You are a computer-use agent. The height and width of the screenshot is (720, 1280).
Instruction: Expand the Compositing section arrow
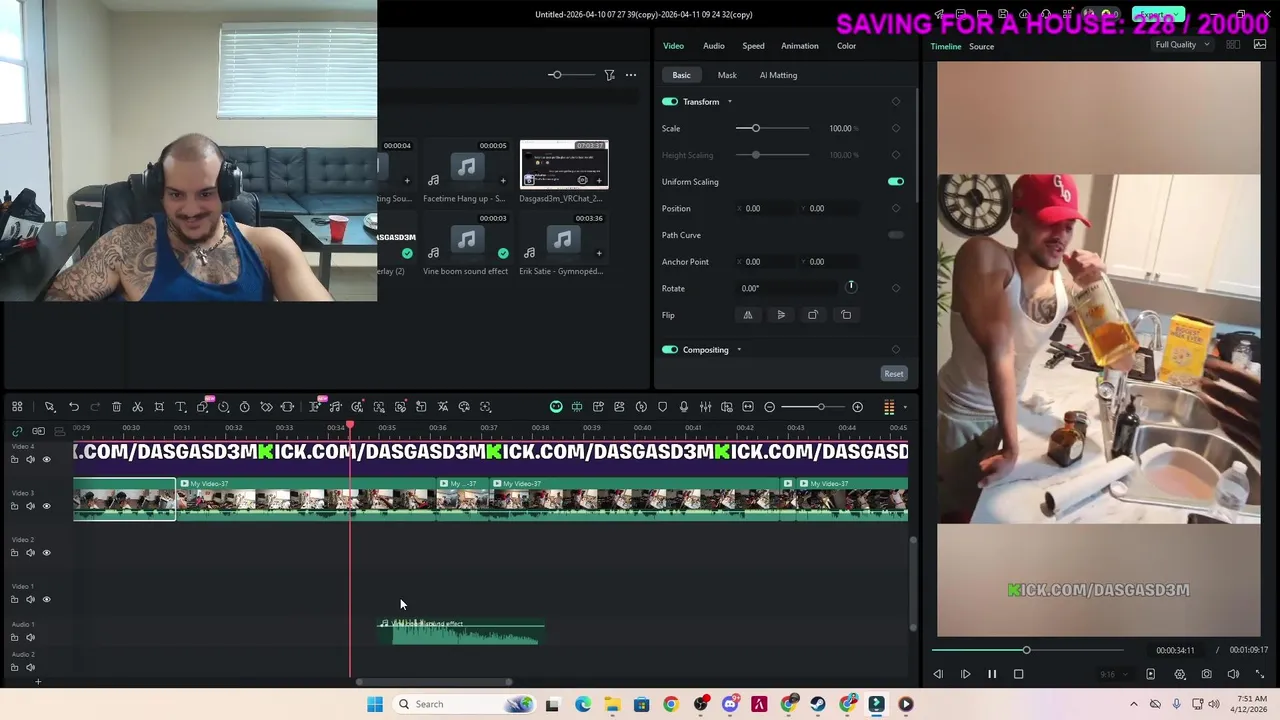(739, 350)
